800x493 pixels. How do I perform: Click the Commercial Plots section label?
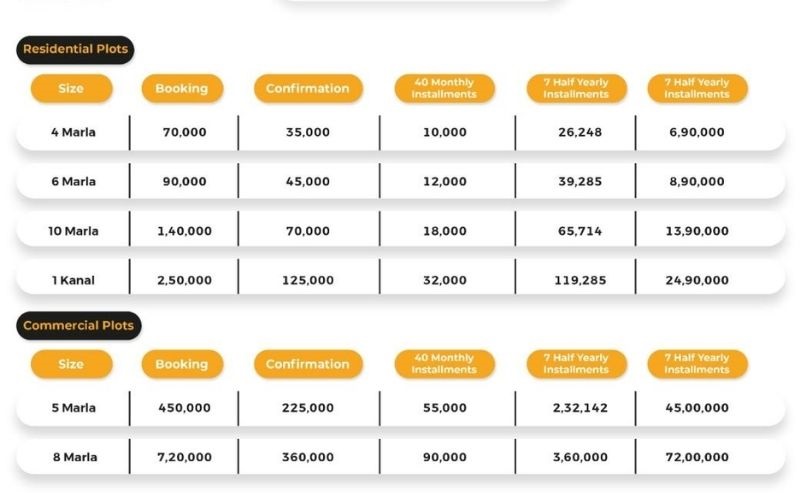78,325
